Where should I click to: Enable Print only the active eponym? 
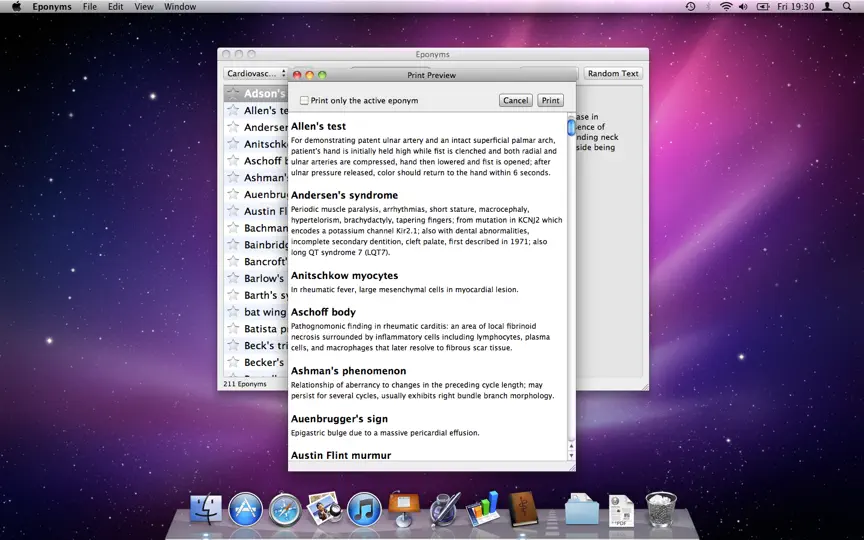(x=304, y=100)
